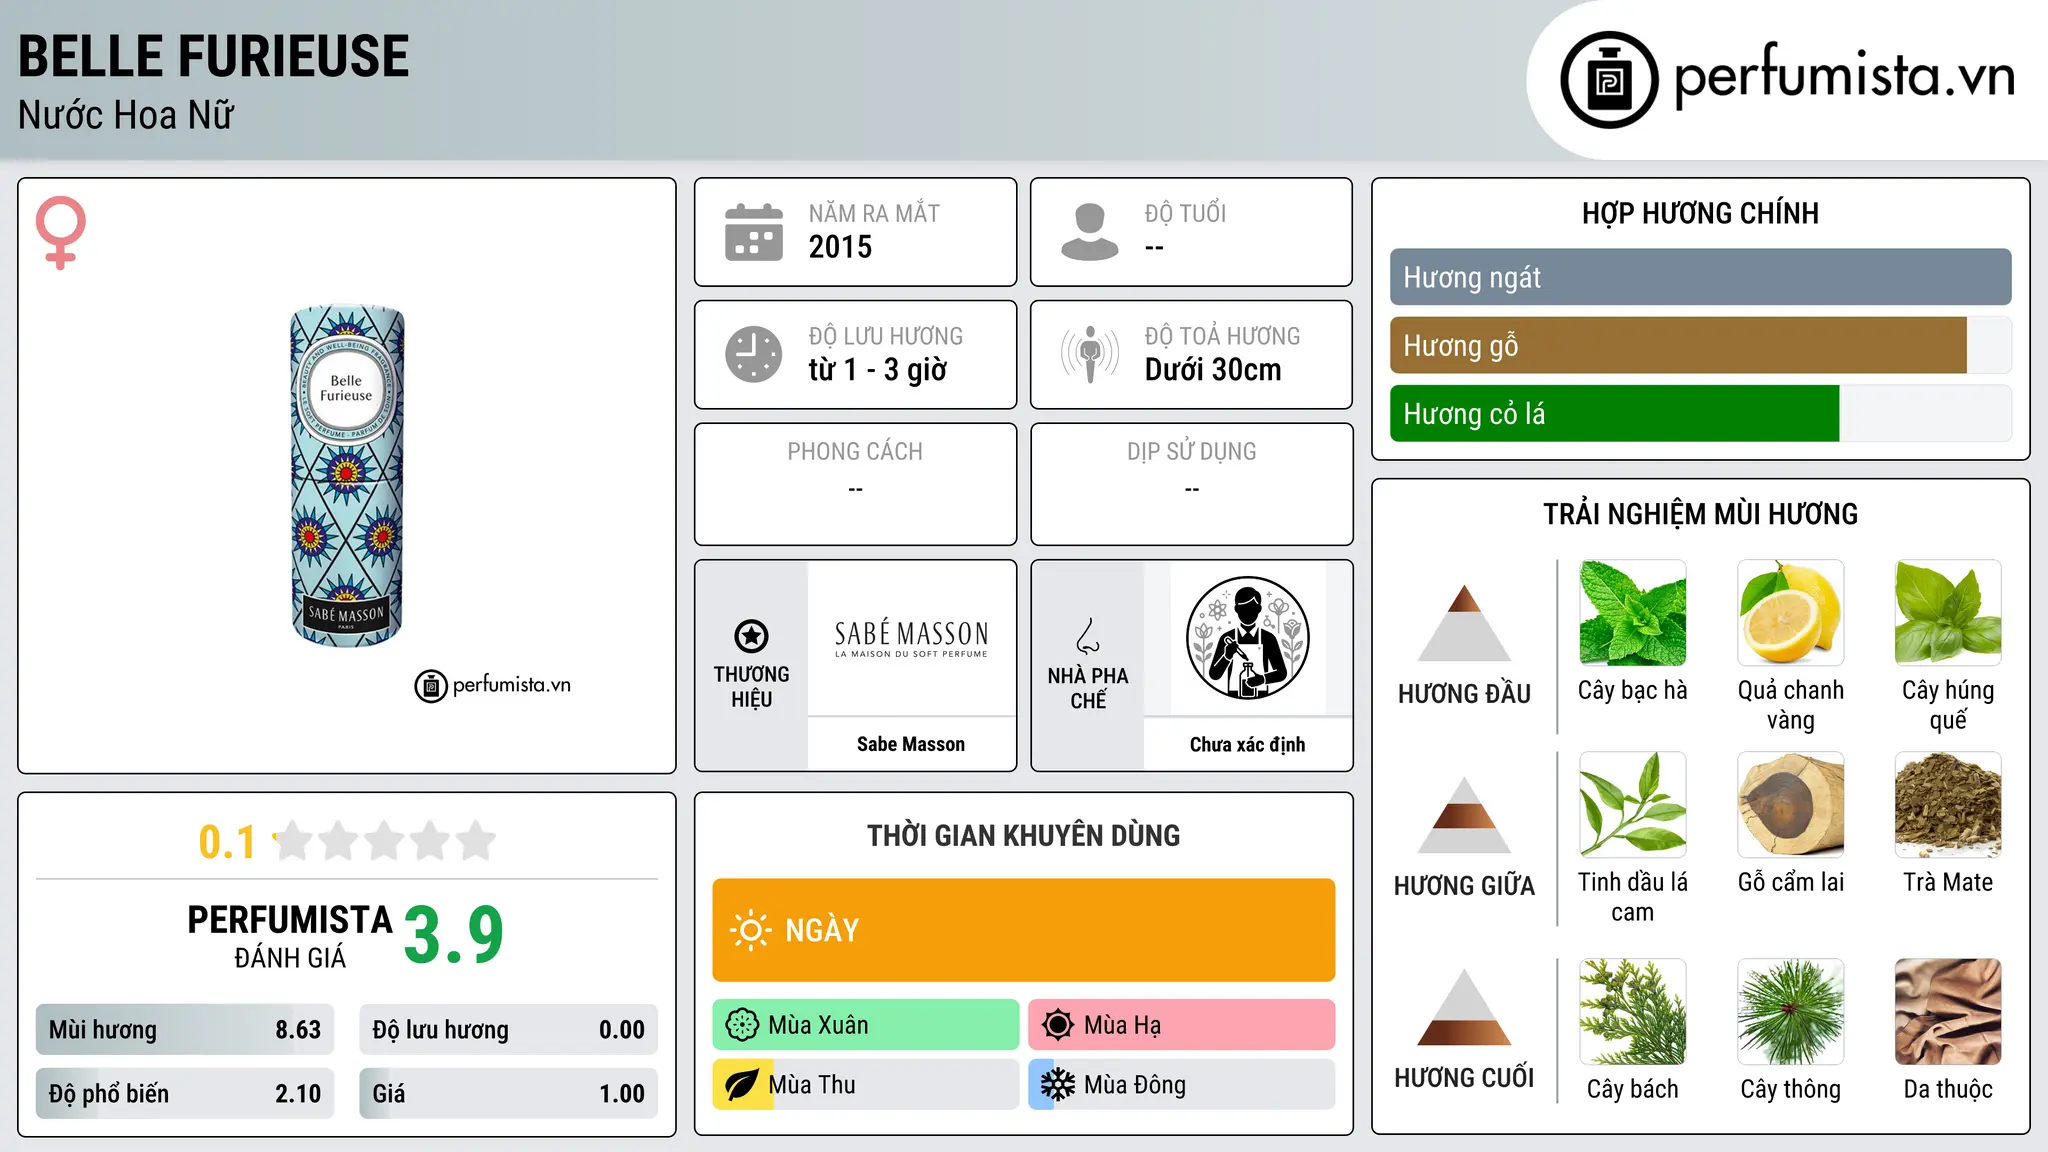Screen dimensions: 2048x1152
Task: Click the person icon beside Độ tuổi
Action: tap(1089, 232)
